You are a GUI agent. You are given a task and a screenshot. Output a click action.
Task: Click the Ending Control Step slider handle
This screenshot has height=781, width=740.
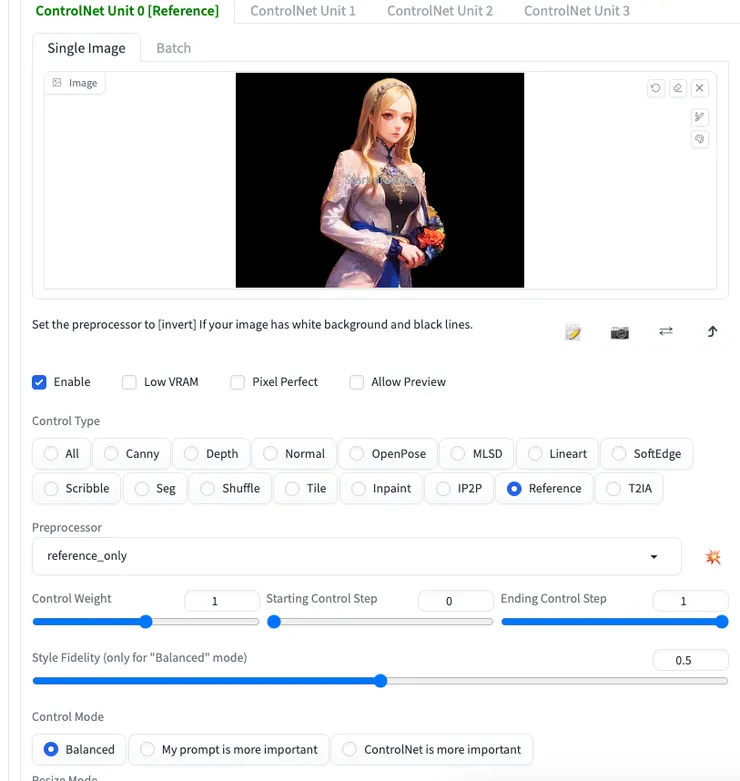[722, 622]
